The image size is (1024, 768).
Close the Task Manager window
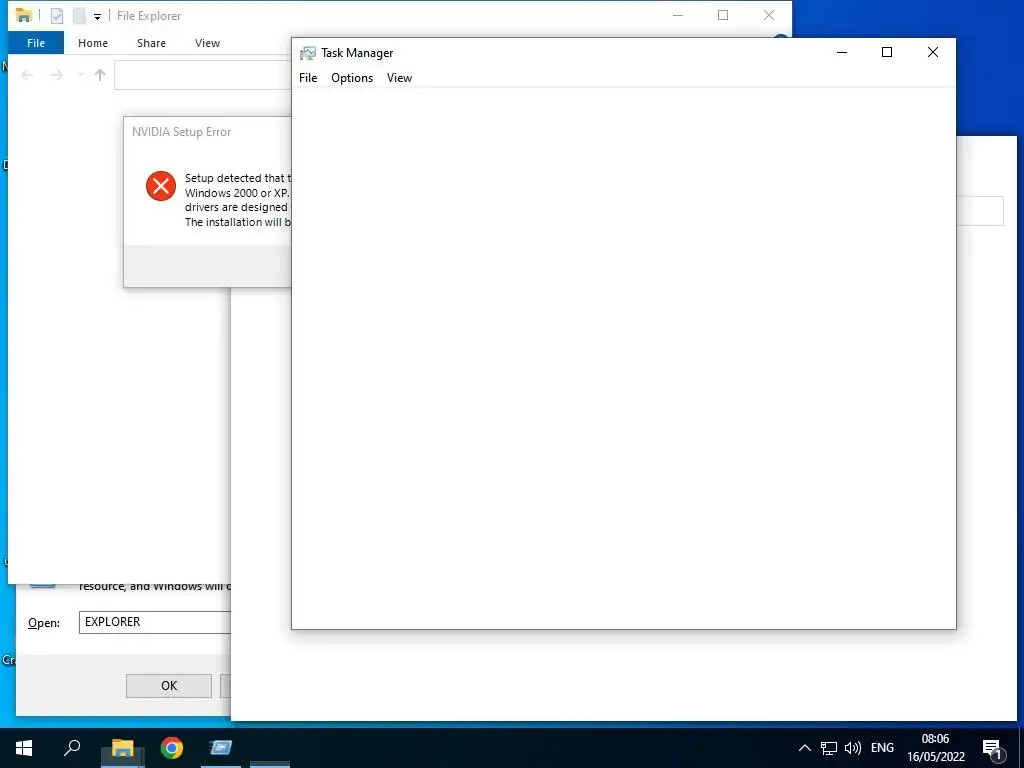933,52
